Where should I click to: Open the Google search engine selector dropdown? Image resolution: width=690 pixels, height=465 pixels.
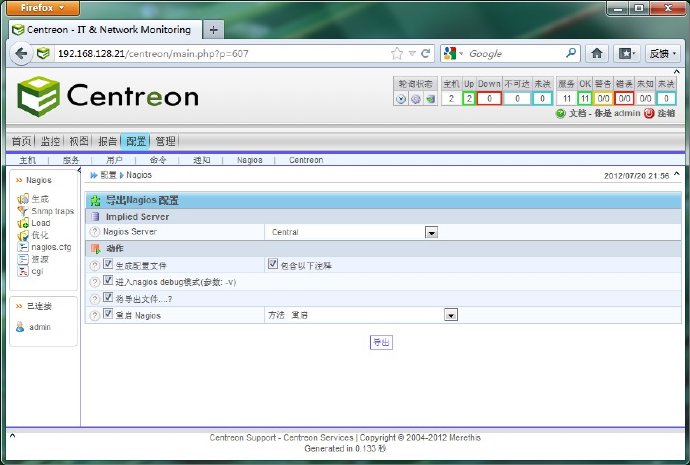click(x=453, y=54)
